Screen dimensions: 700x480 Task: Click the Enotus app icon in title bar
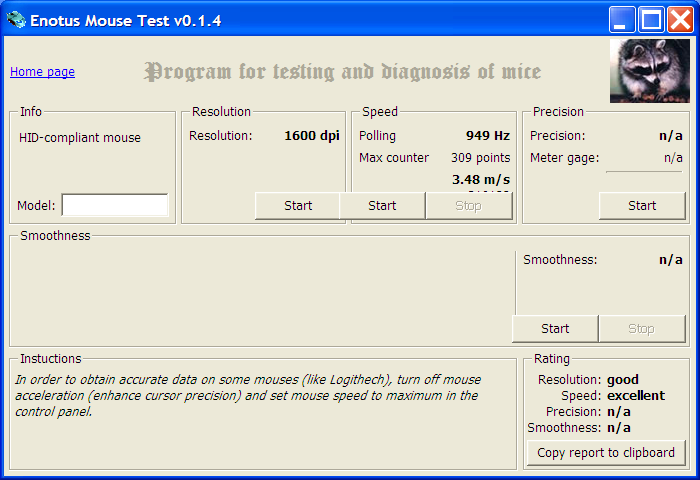16,19
